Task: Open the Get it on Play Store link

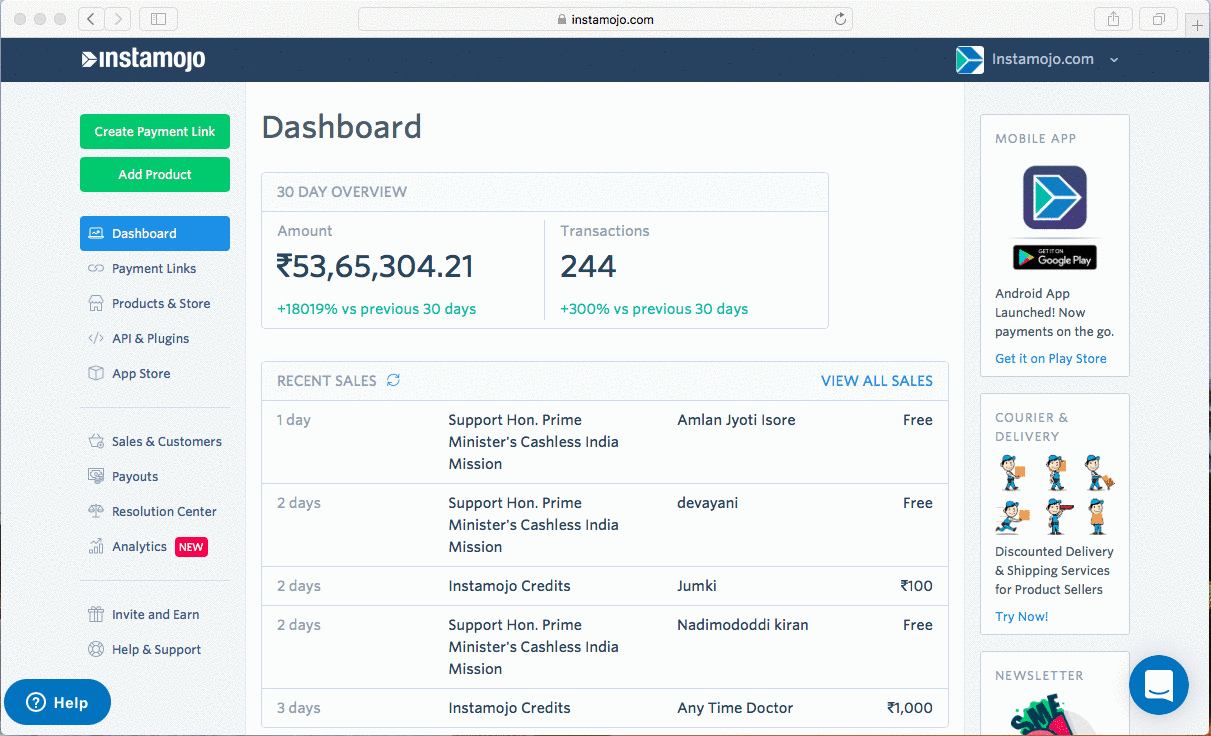Action: click(x=1050, y=359)
